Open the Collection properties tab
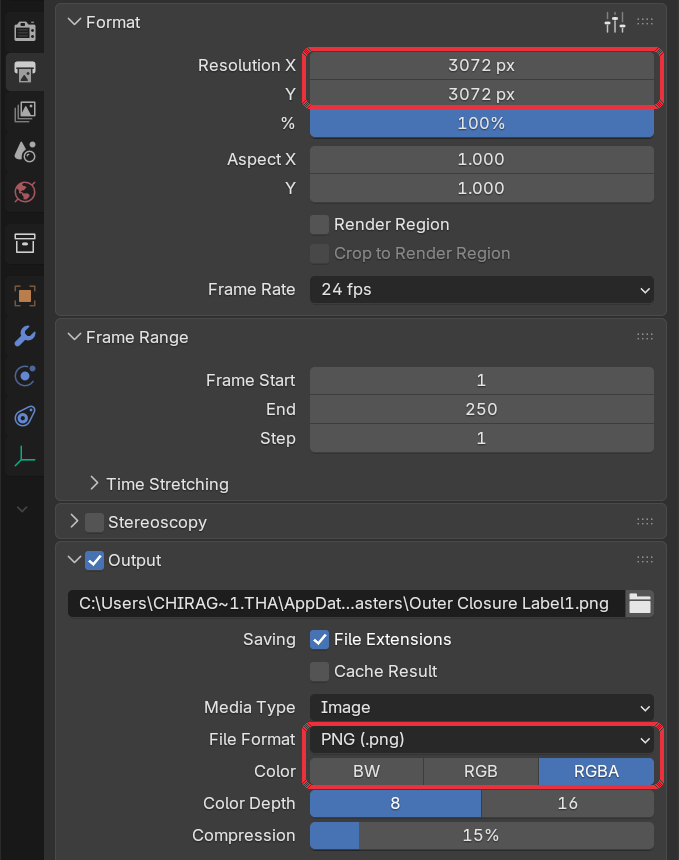The image size is (679, 860). click(x=25, y=243)
